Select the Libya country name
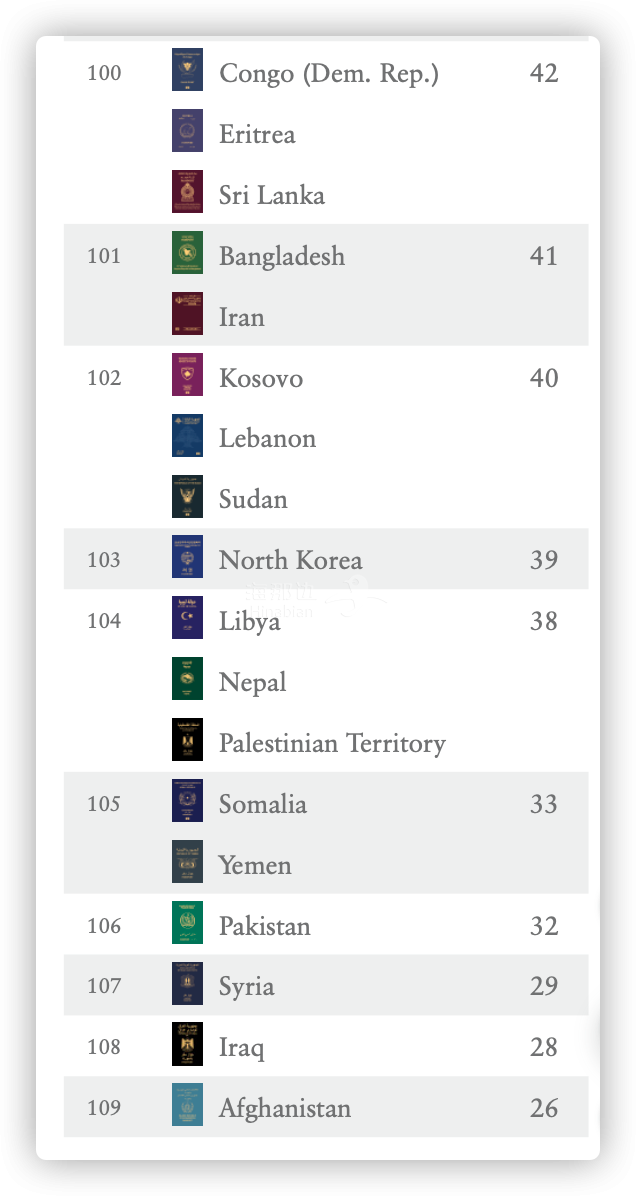 point(249,622)
